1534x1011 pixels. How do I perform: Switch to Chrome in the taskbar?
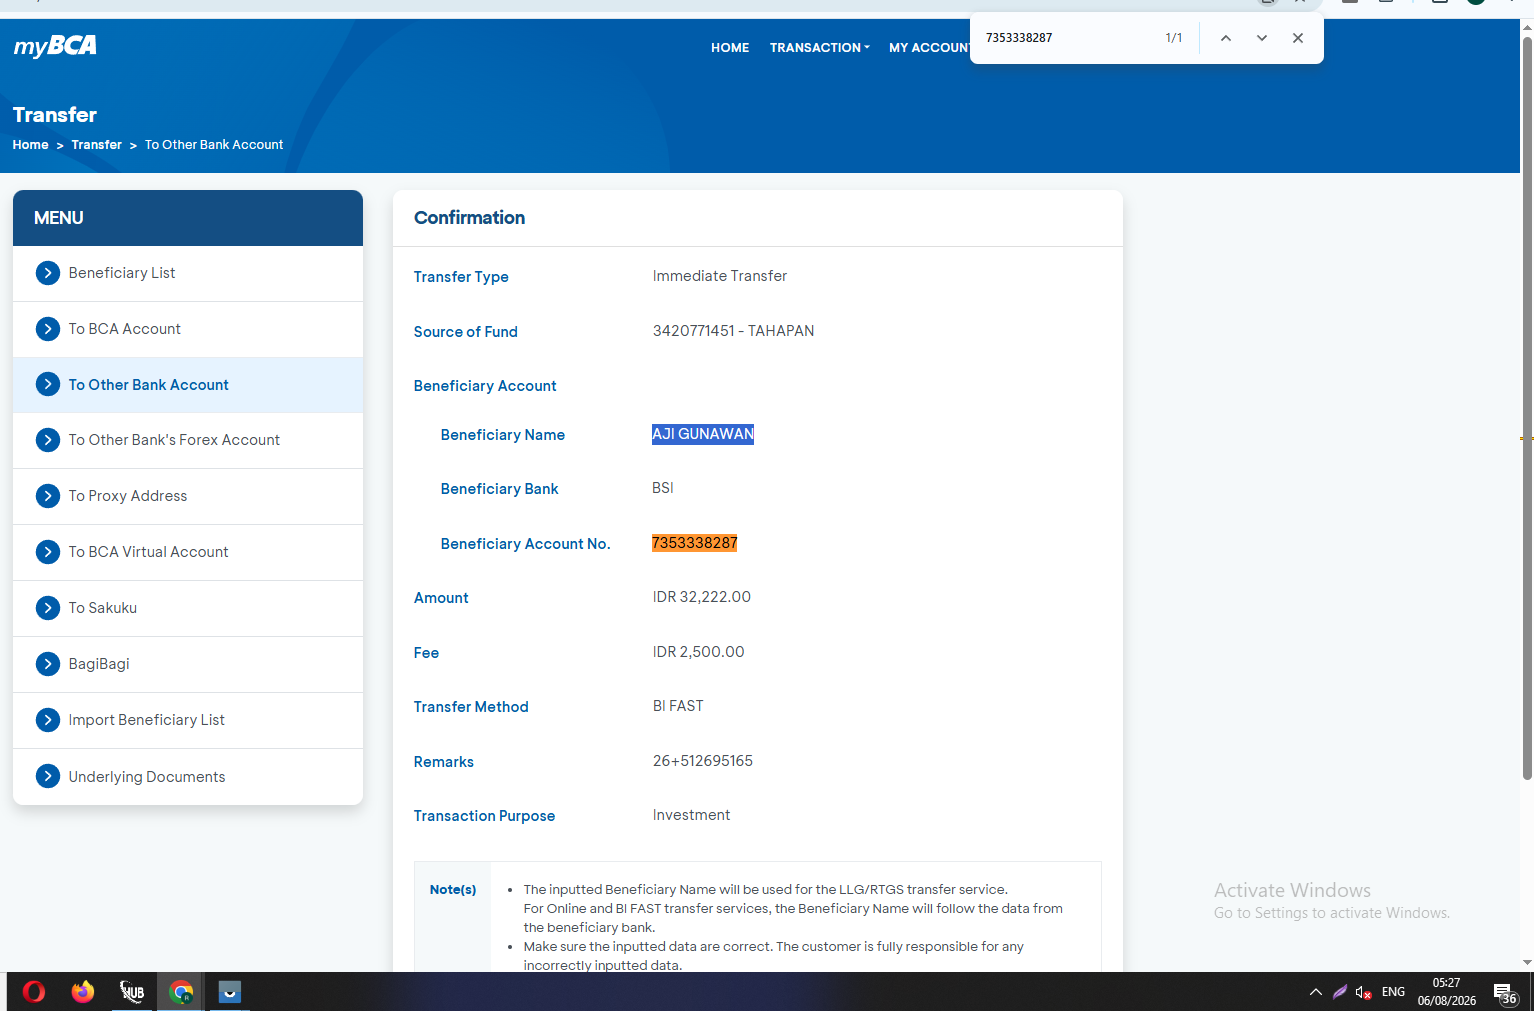[181, 992]
